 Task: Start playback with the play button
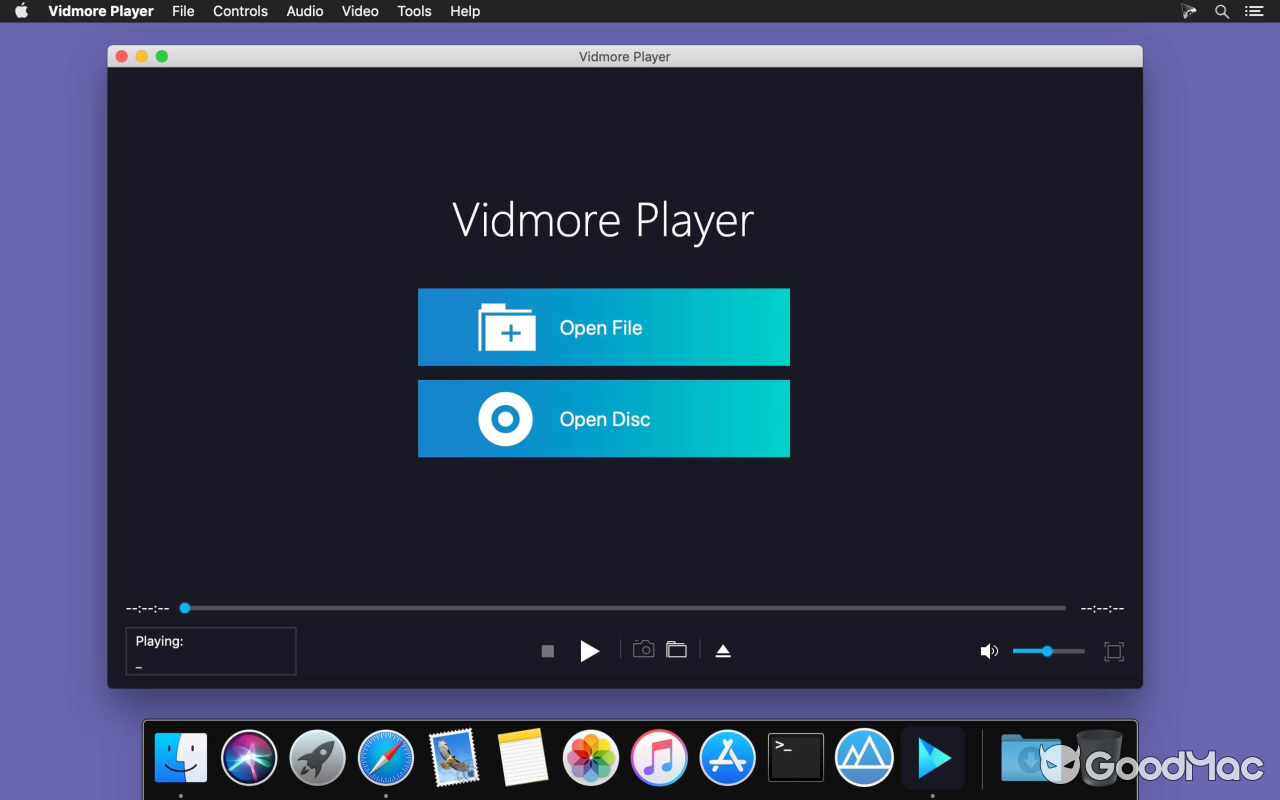(590, 650)
